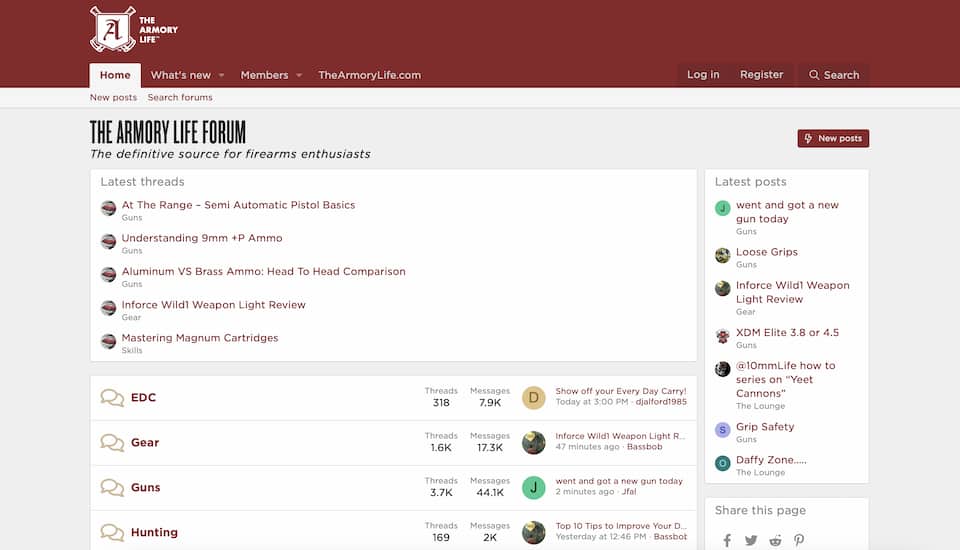The width and height of the screenshot is (960, 550).
Task: Click avatar beside @10mmLife Yeet Cannons post
Action: point(722,369)
